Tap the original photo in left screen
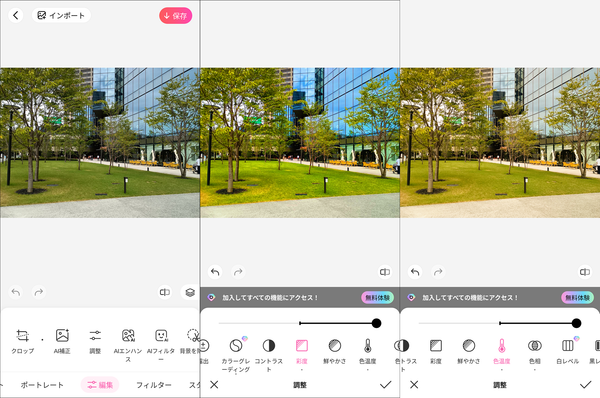600x398 pixels. (x=100, y=143)
